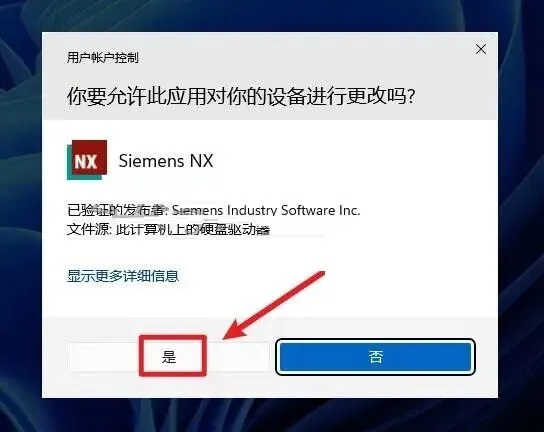Select the Siemens Industry Software Inc. publisher text
544x432 pixels.
click(266, 210)
